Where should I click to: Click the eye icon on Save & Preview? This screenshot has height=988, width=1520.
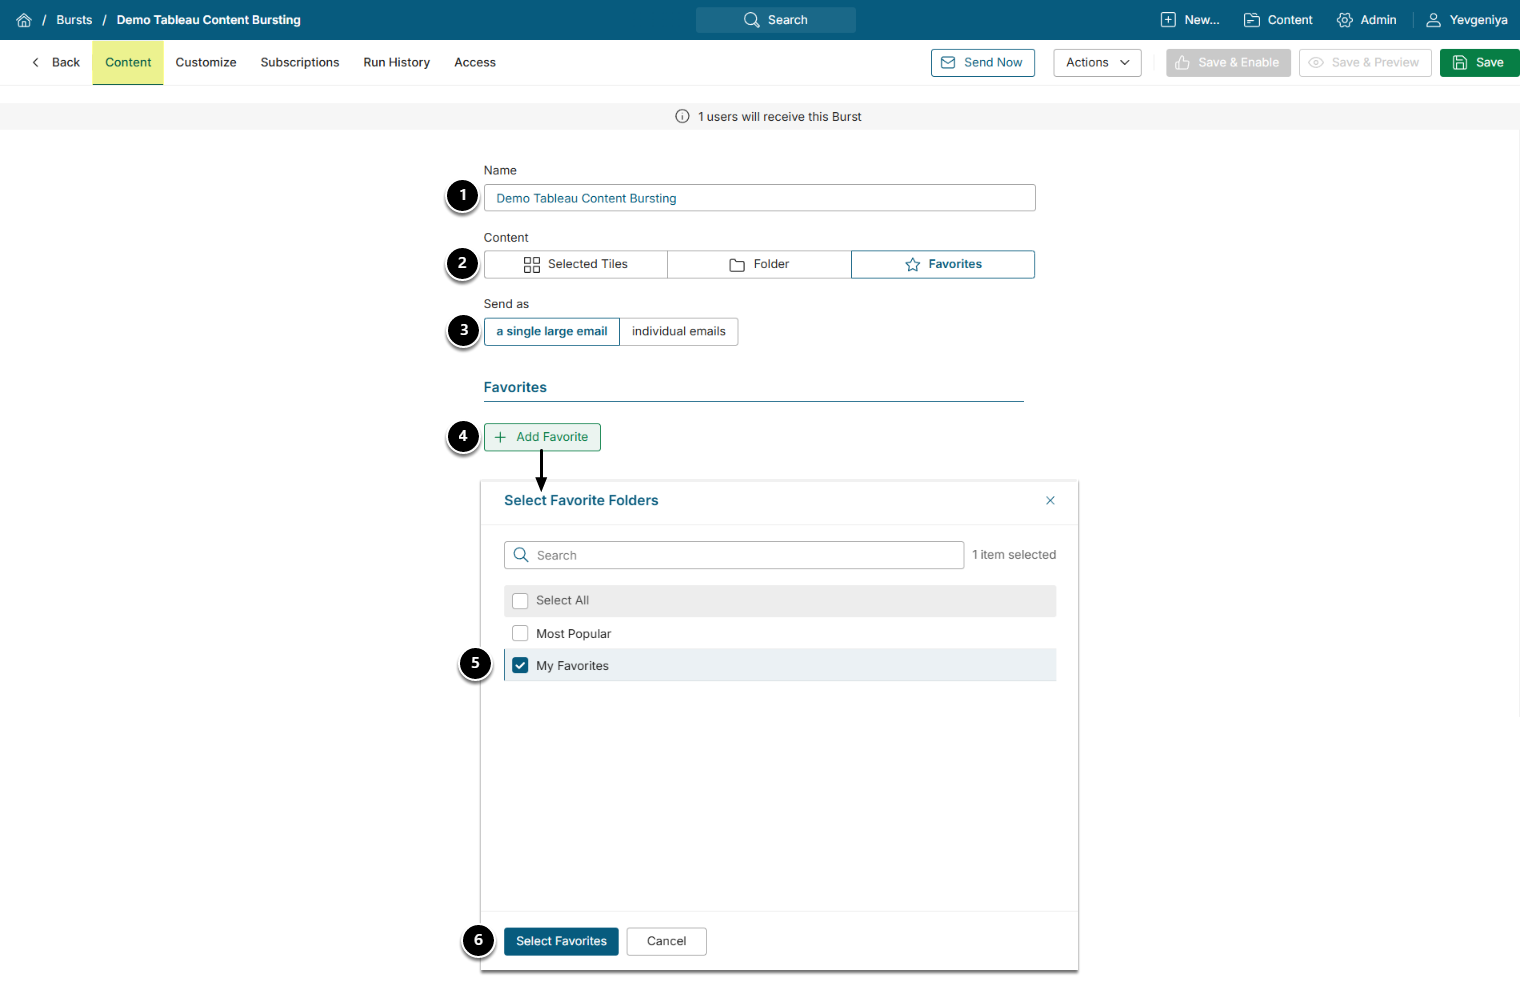(x=1316, y=62)
